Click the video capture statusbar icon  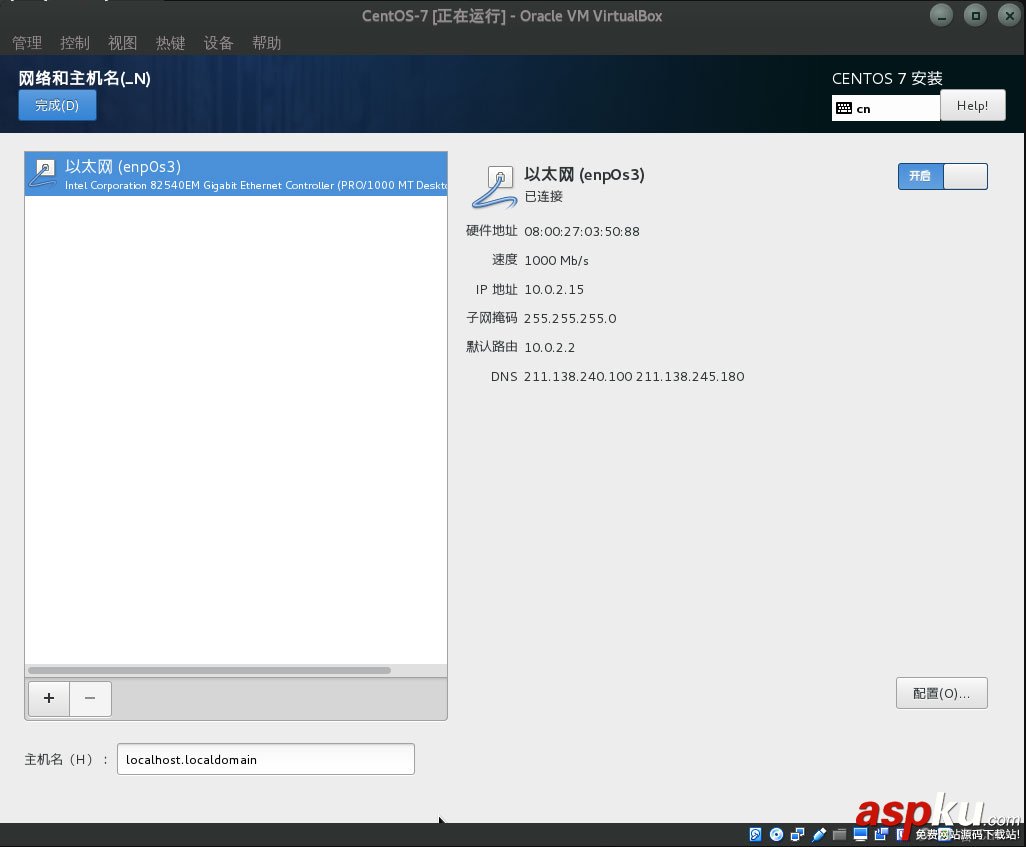[x=881, y=834]
